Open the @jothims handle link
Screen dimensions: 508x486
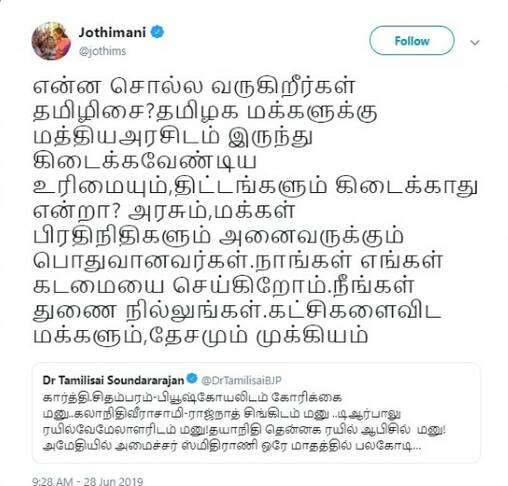(103, 51)
